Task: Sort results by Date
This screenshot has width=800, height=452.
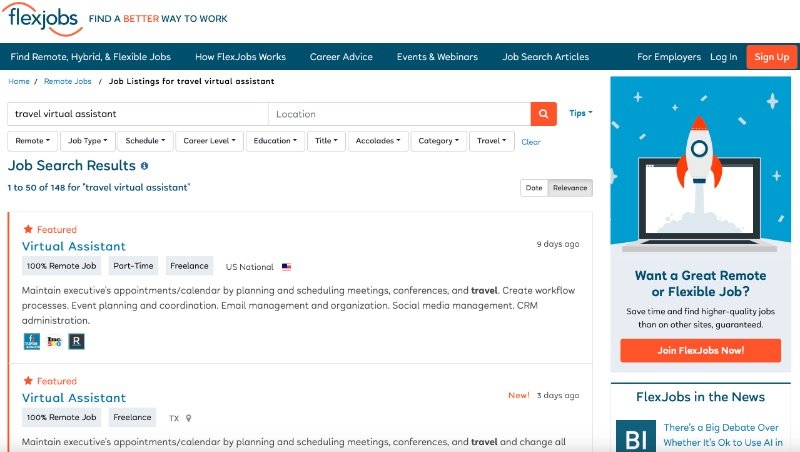Action: pos(534,188)
